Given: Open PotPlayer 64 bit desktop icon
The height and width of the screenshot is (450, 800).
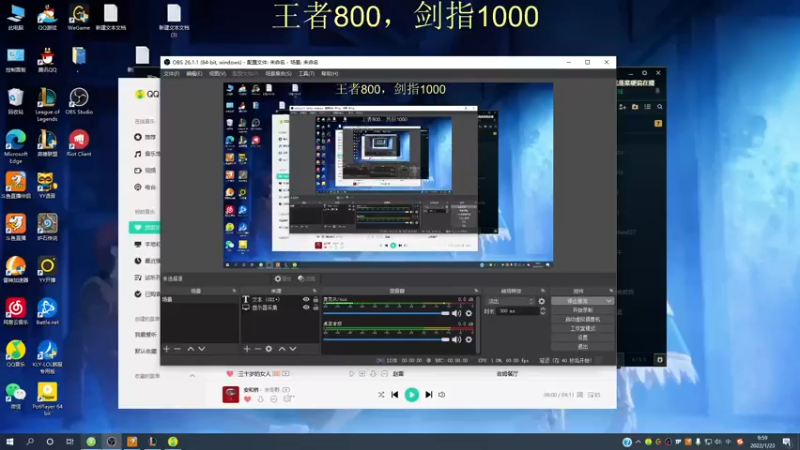Looking at the screenshot, I should coord(47,398).
